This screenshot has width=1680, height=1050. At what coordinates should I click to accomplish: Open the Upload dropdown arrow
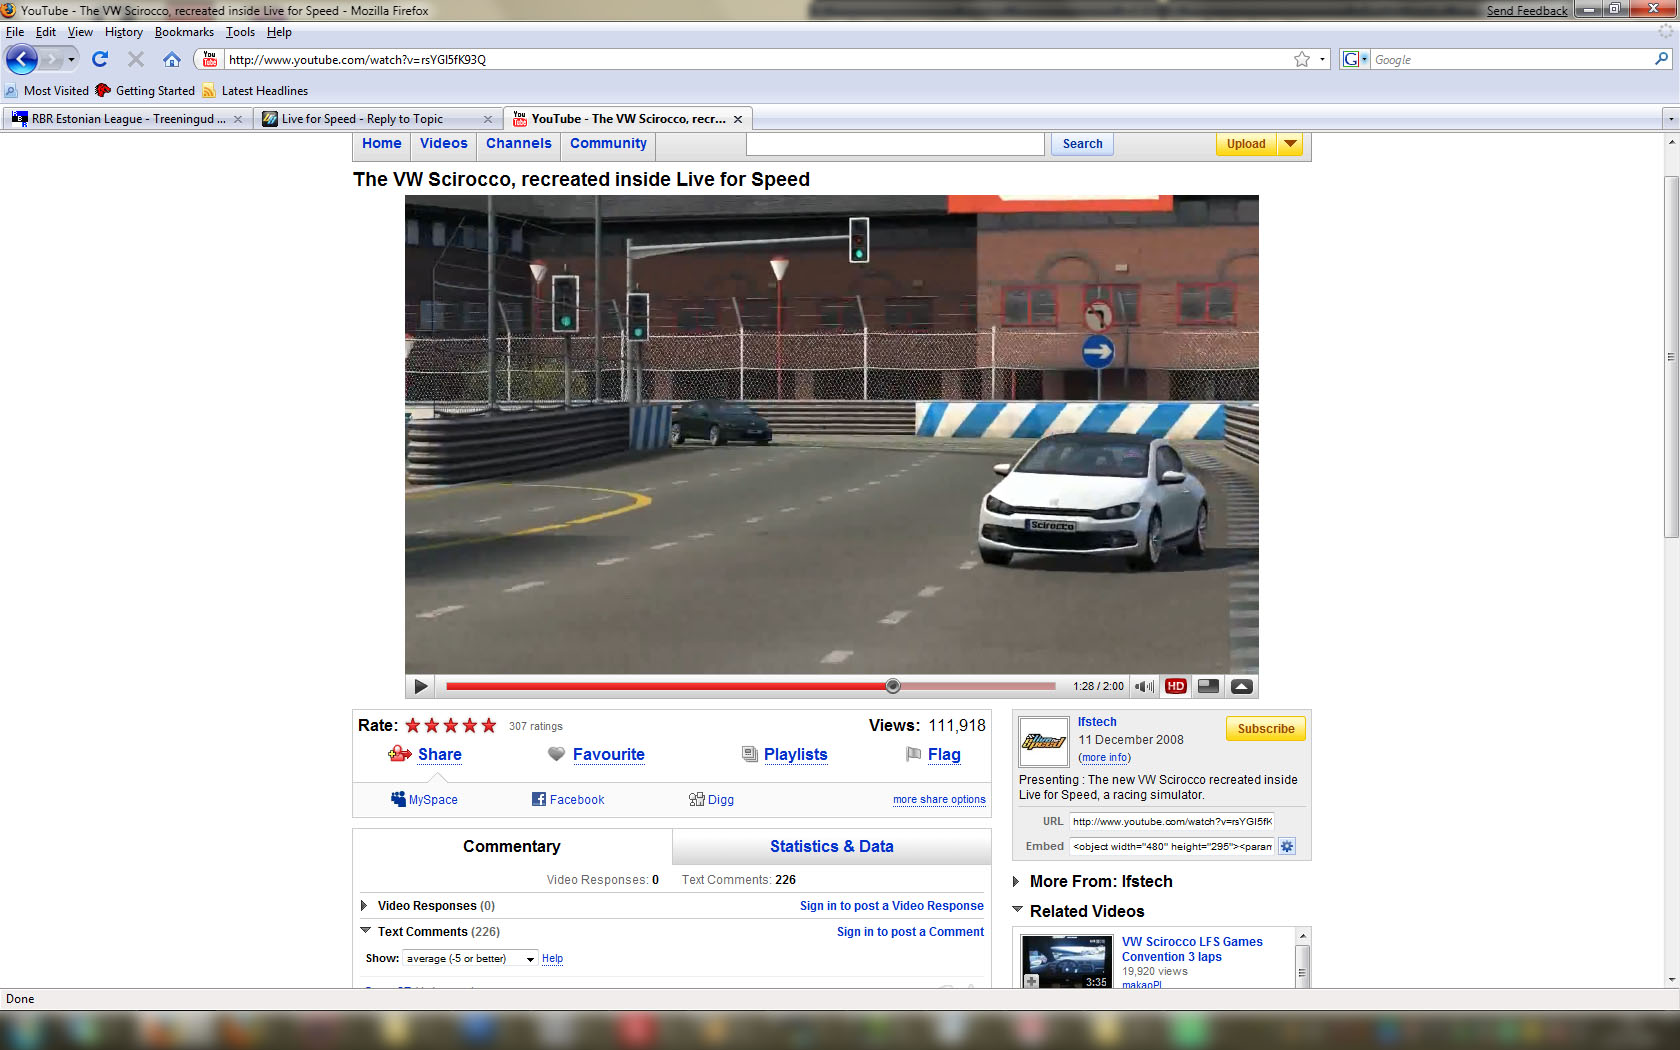tap(1291, 144)
